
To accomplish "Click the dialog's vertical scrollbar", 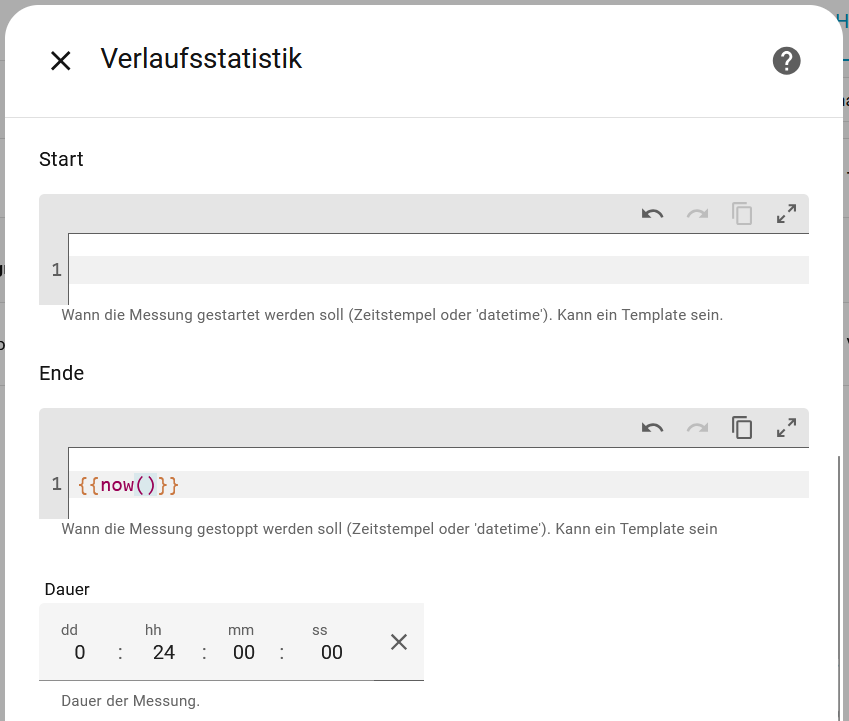I will [x=837, y=580].
